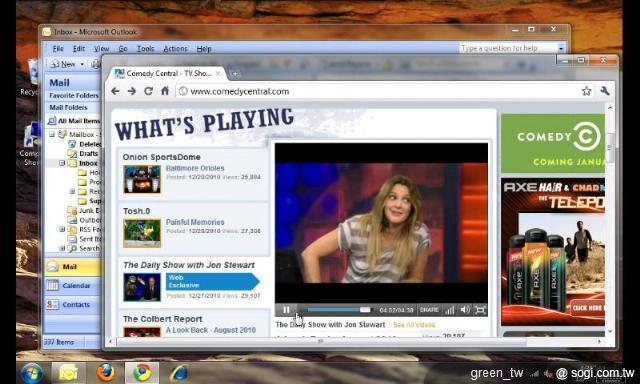Open Painful Memories video link
This screenshot has height=384, width=640.
tap(195, 222)
